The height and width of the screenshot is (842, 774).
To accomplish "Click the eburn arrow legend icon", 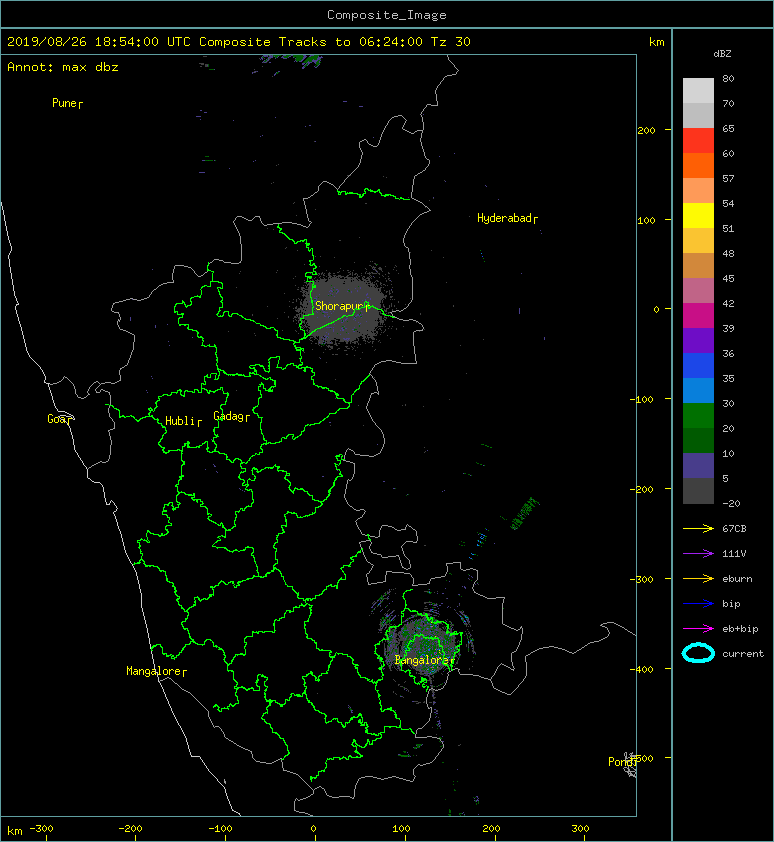I will tap(698, 579).
